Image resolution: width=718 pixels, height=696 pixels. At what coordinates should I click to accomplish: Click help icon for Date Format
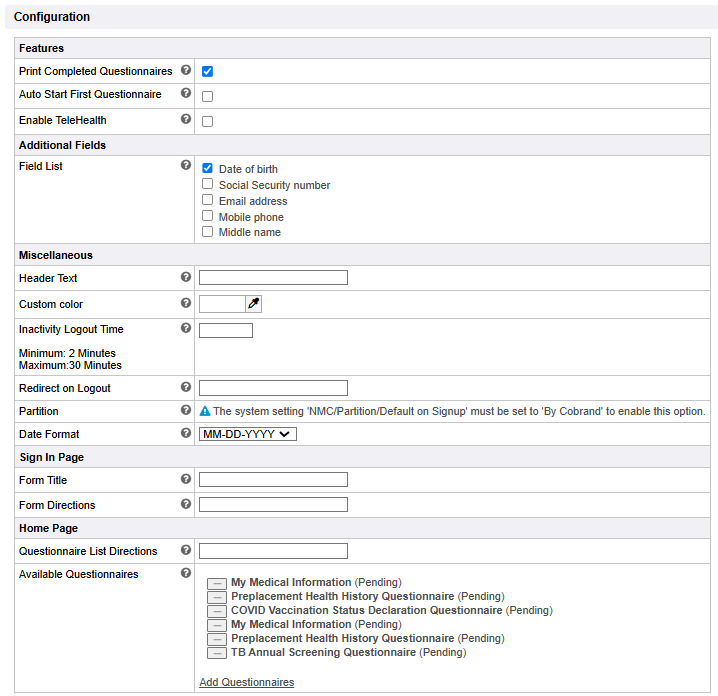pos(186,434)
